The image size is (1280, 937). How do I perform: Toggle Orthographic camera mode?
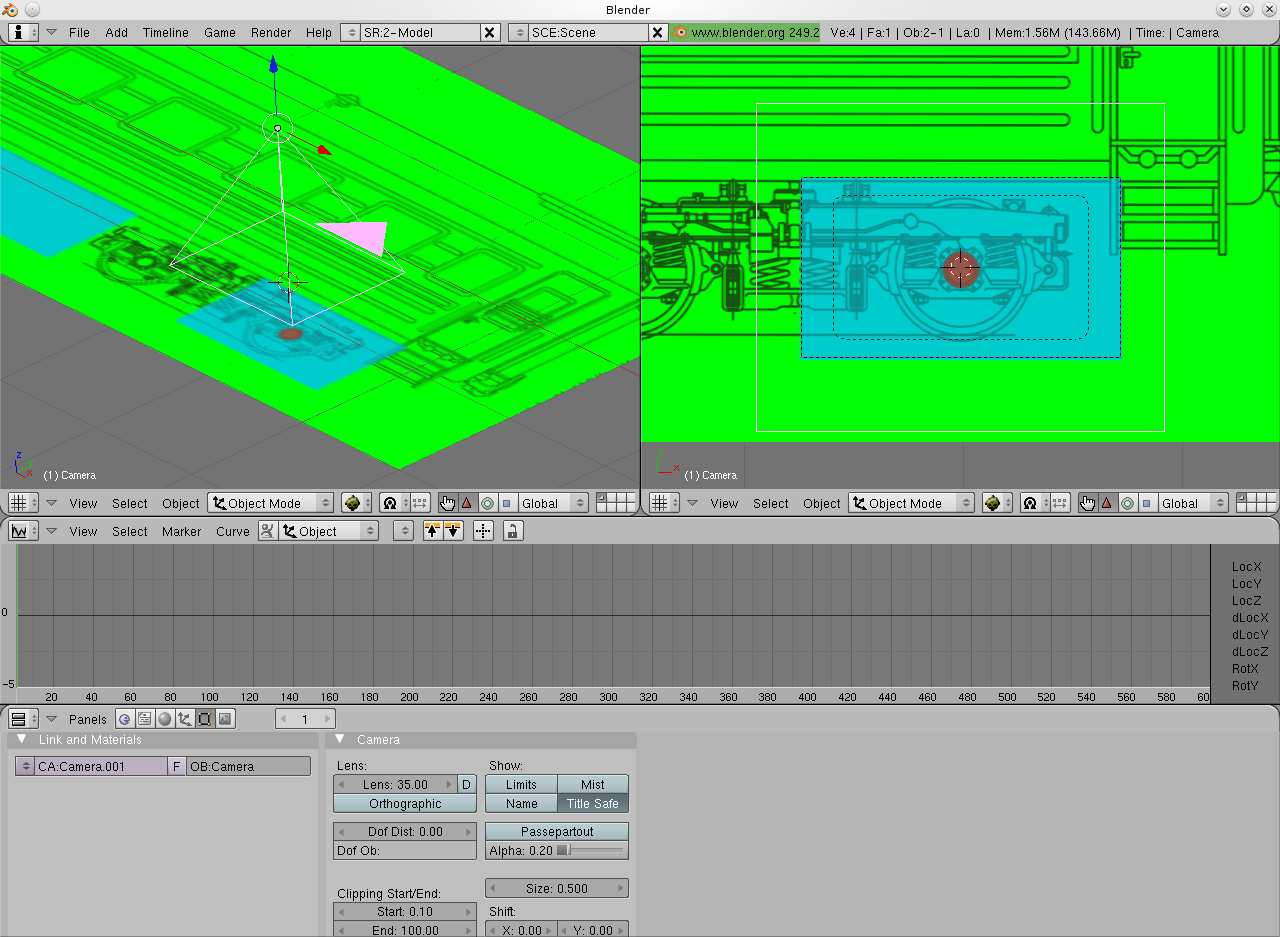pyautogui.click(x=405, y=803)
